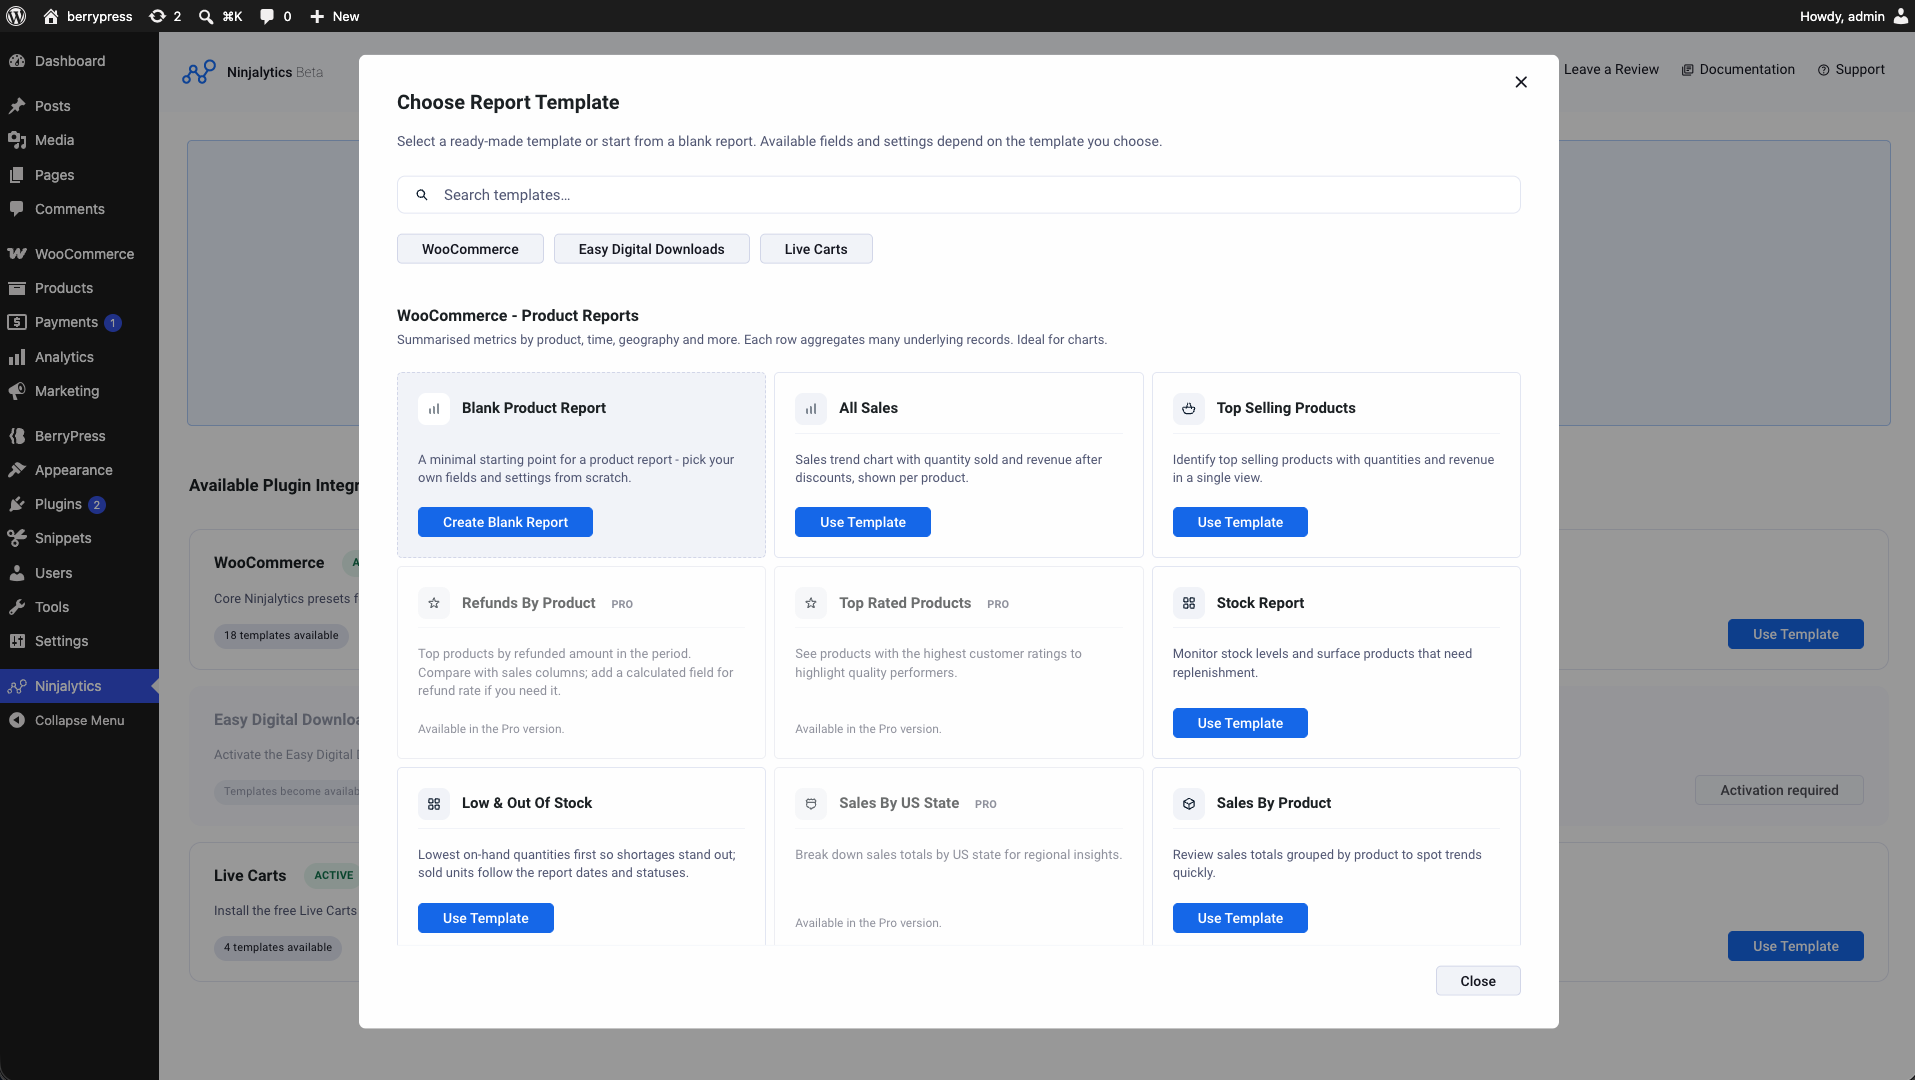The width and height of the screenshot is (1915, 1080).
Task: Click the All Sales bar chart icon
Action: click(811, 408)
